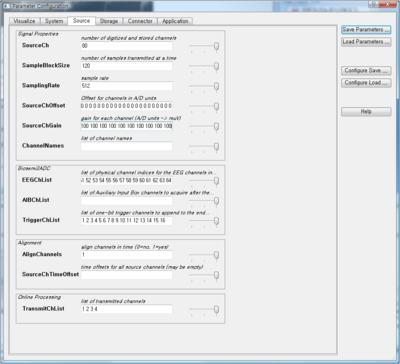Click the Load Parameters button

click(366, 42)
